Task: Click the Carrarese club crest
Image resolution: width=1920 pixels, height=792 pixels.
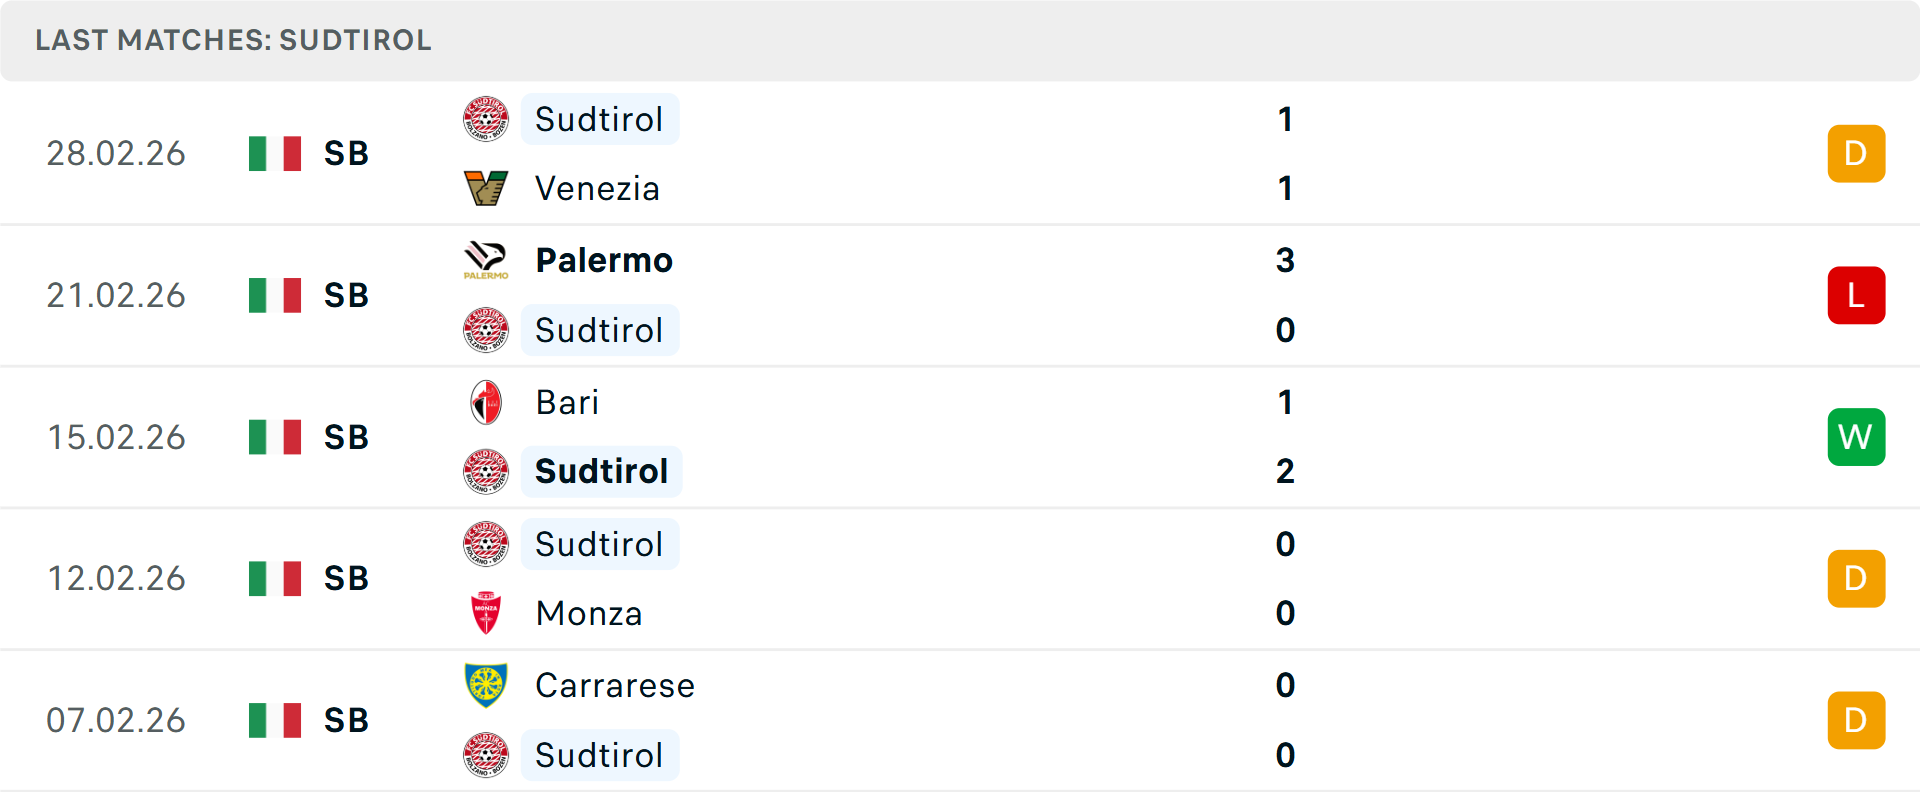Action: pos(486,685)
